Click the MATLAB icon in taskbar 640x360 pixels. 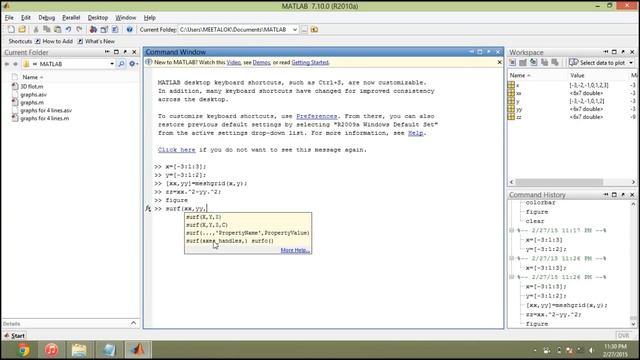(137, 350)
